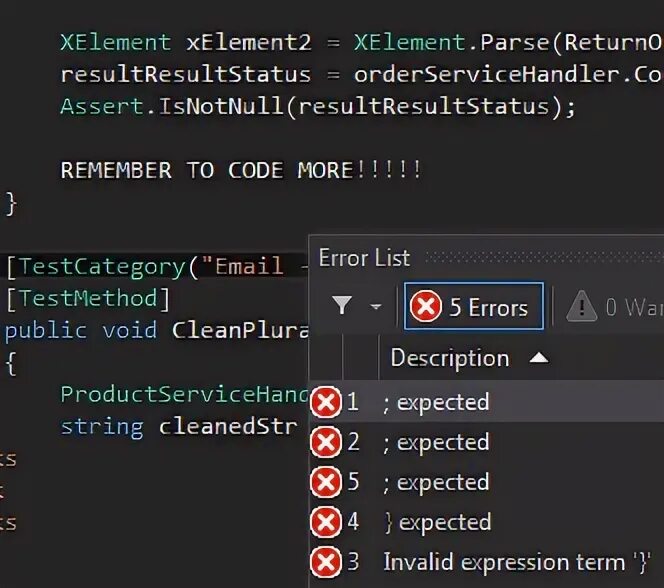
Task: Click the Error List panel title
Action: [364, 258]
